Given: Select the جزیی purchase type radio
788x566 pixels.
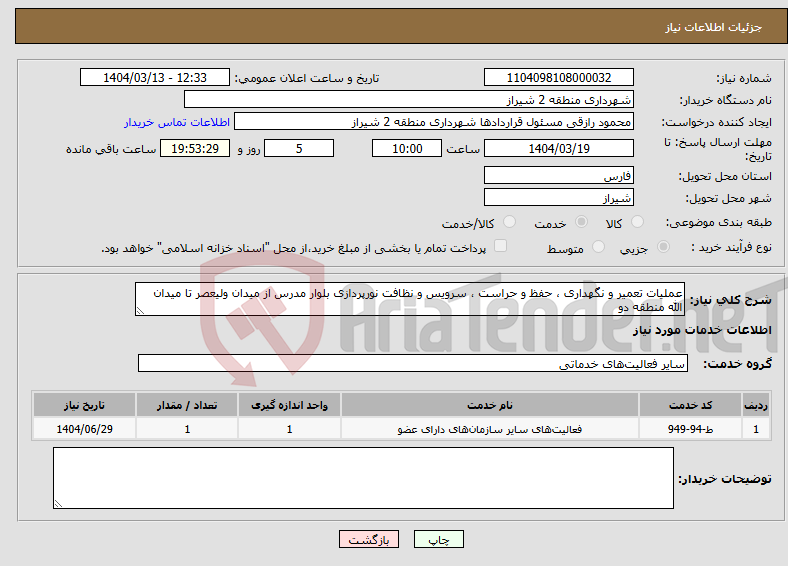Looking at the screenshot, I should coord(663,247).
